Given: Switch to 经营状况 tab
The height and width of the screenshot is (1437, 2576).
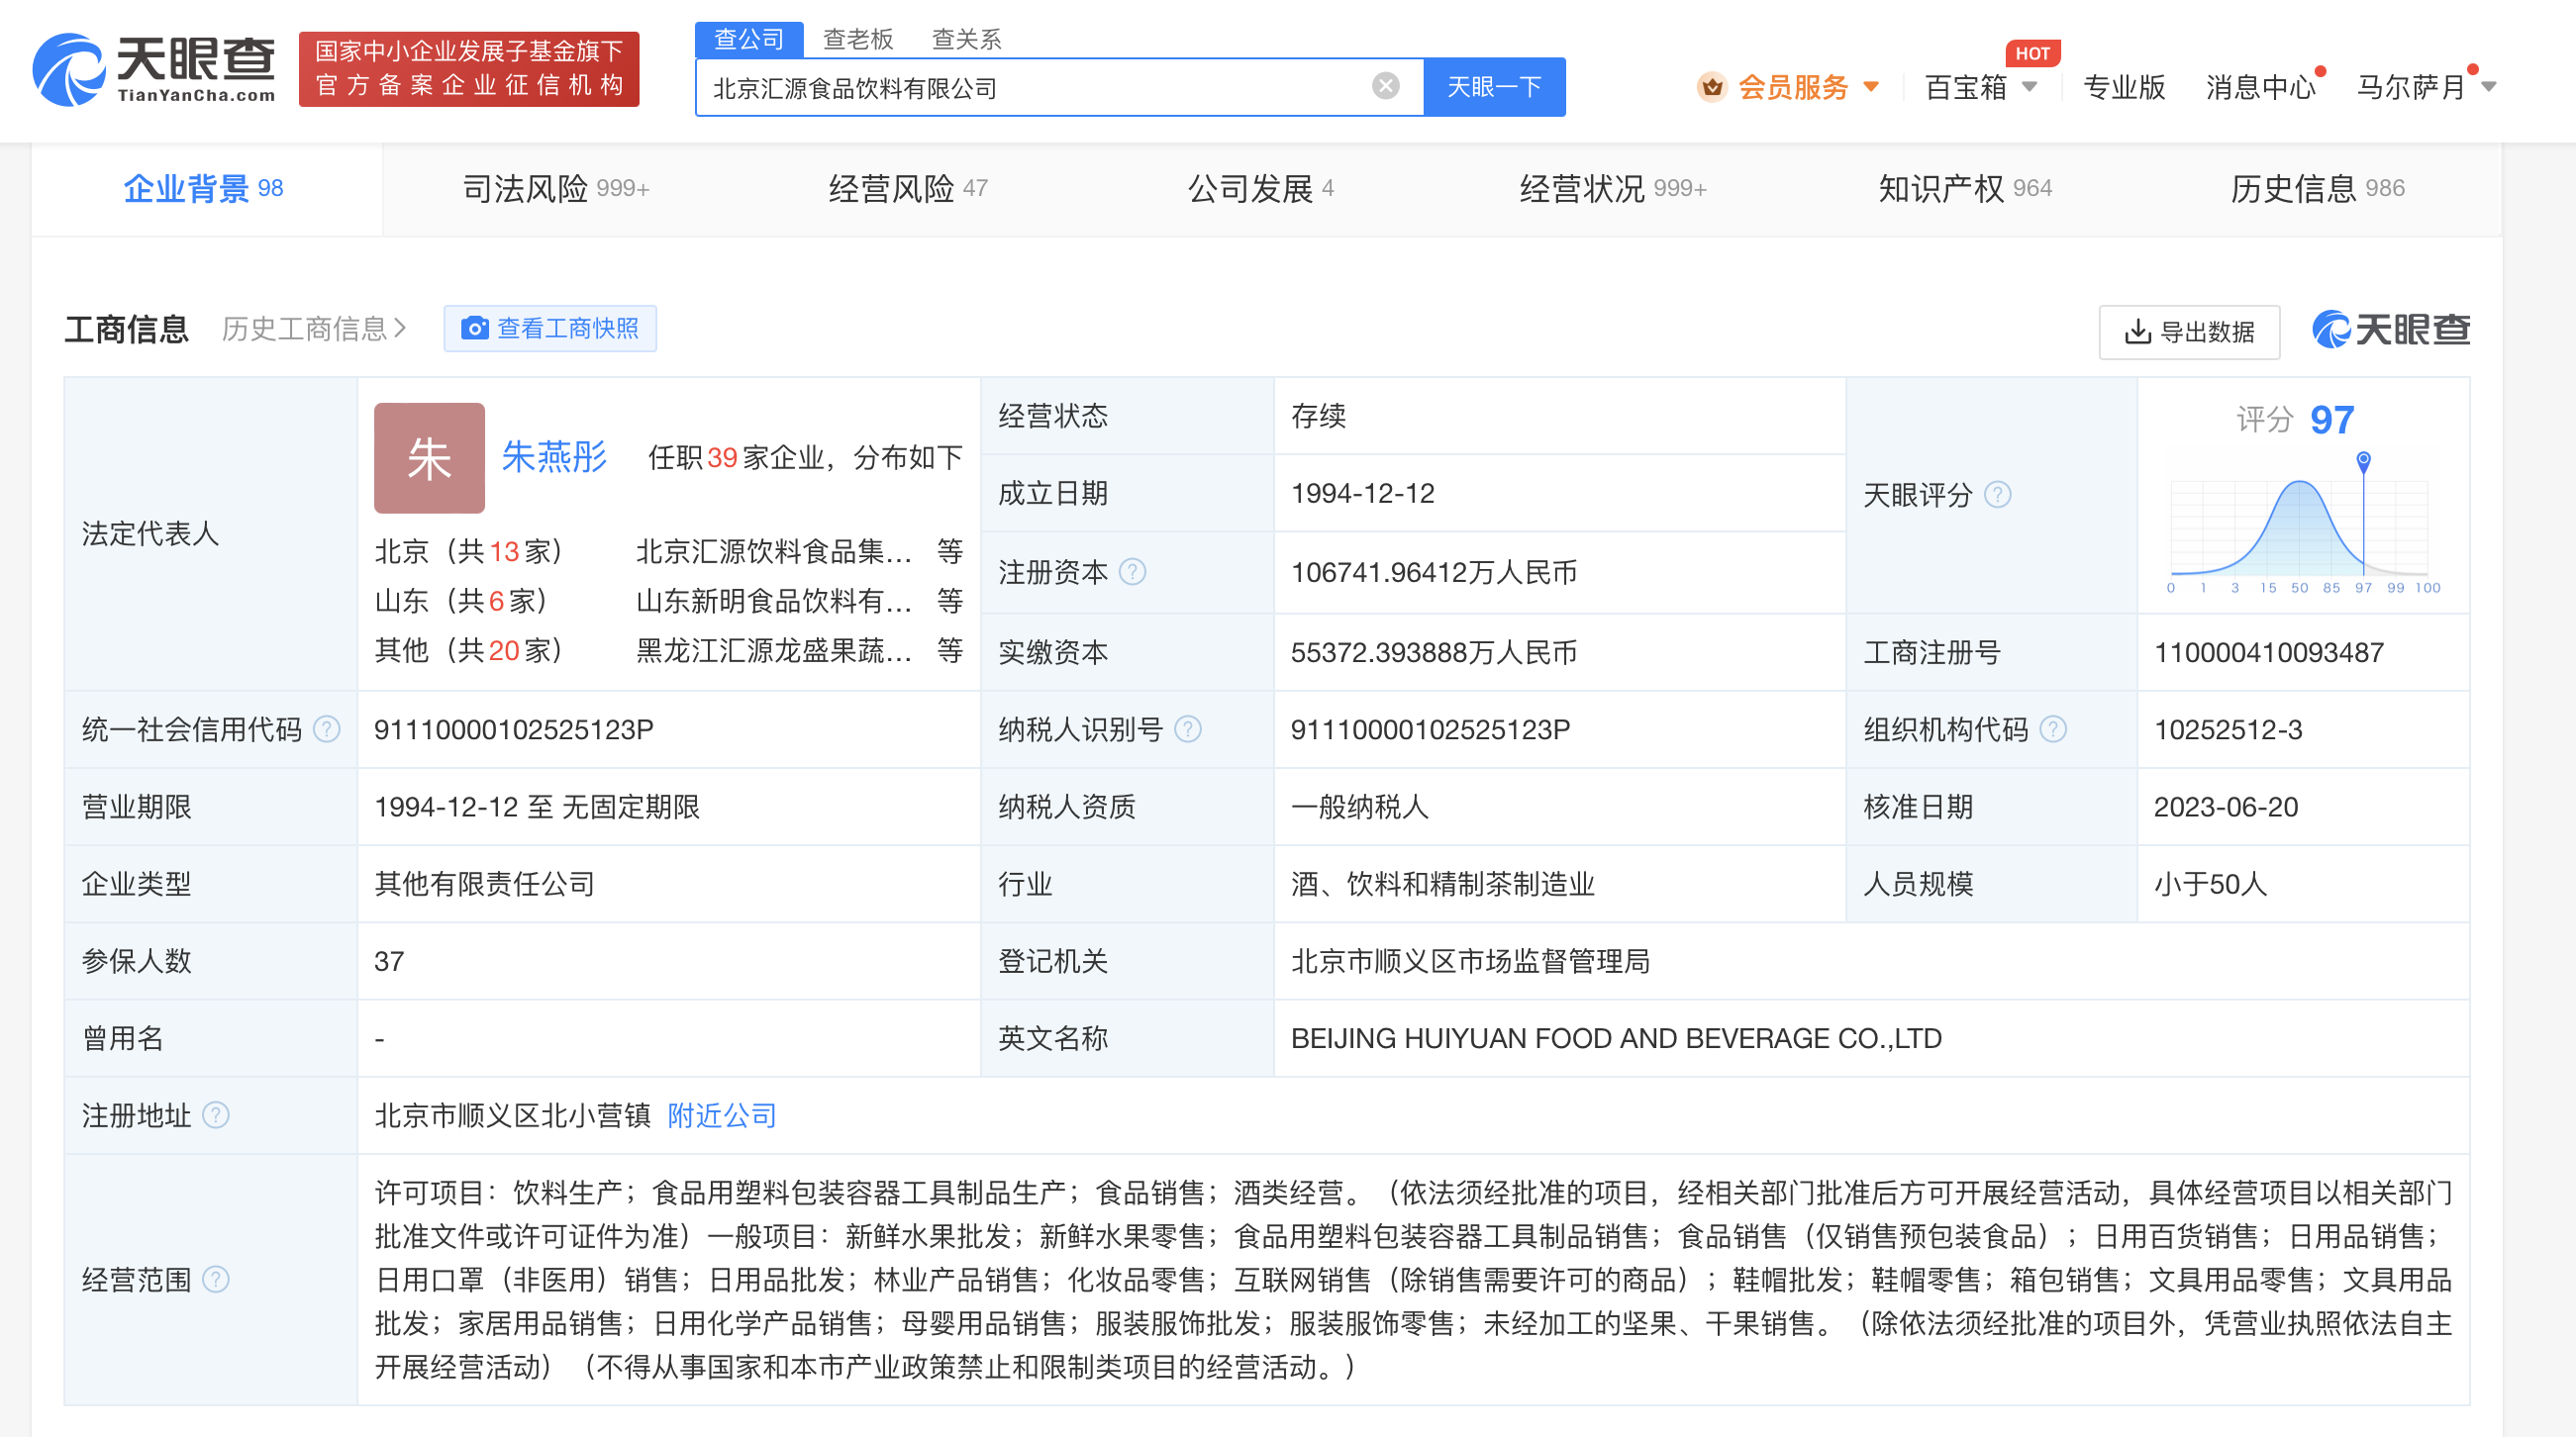Looking at the screenshot, I should (1612, 188).
